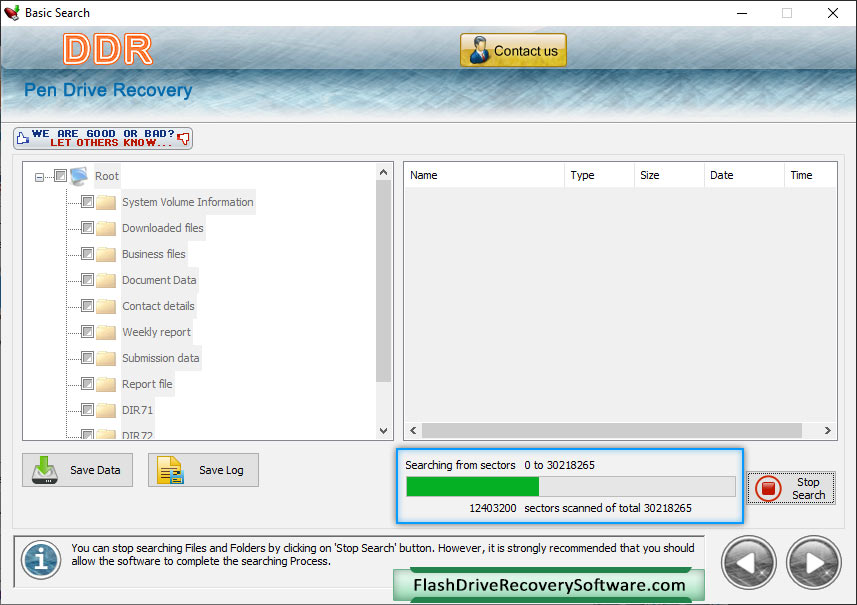
Task: Click the thumbs-down icon on the feedback banner
Action: pos(183,138)
